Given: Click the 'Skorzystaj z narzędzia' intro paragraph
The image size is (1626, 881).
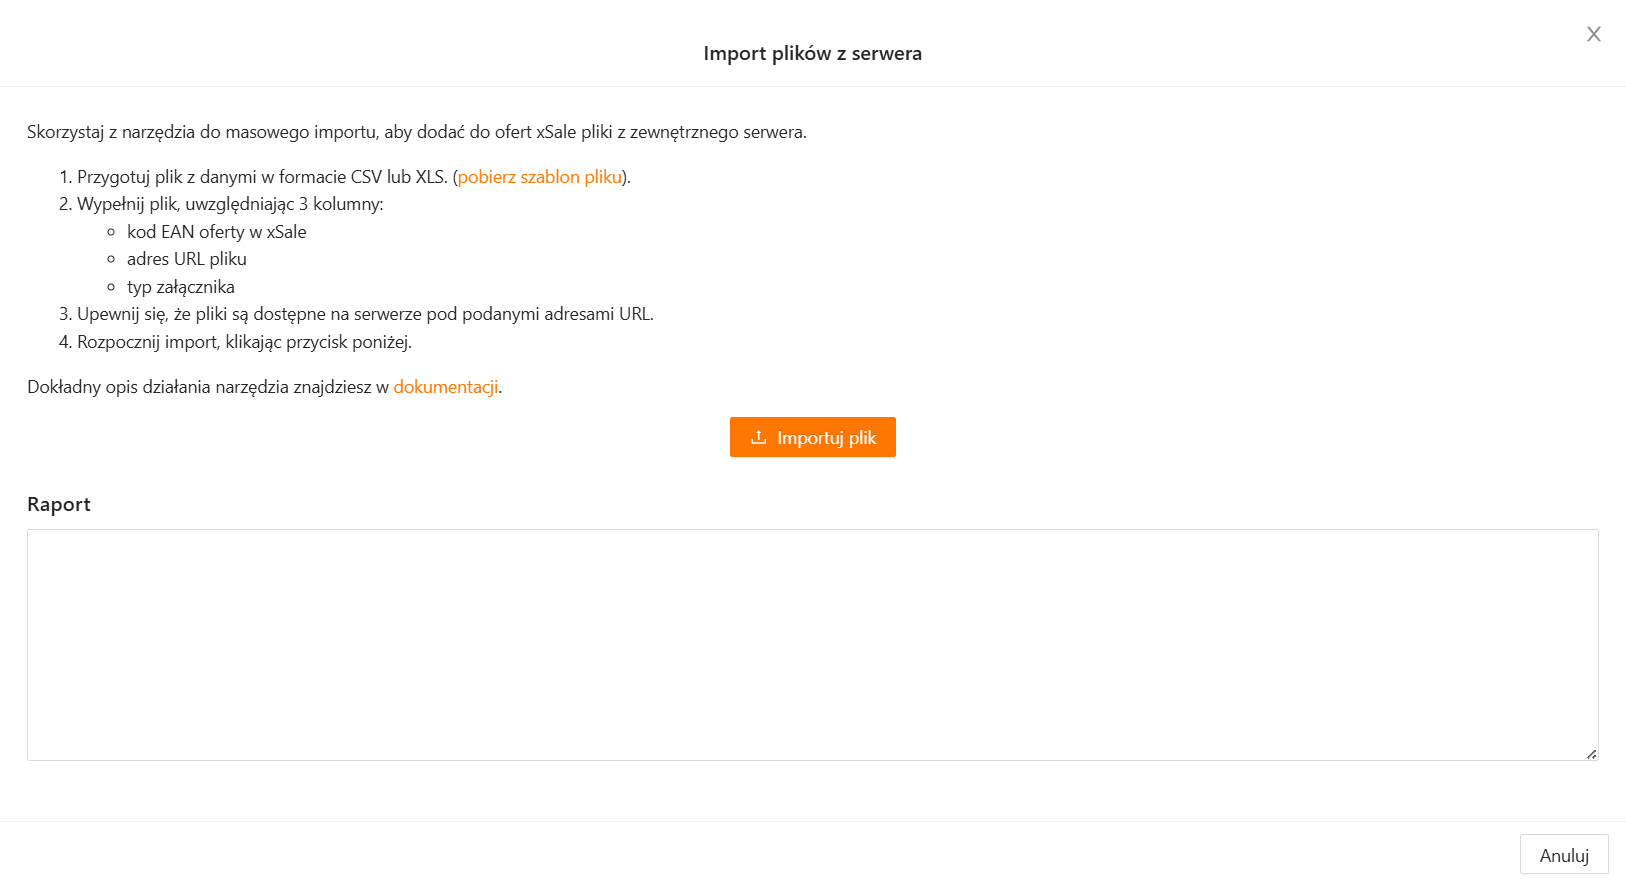Looking at the screenshot, I should click(x=416, y=132).
